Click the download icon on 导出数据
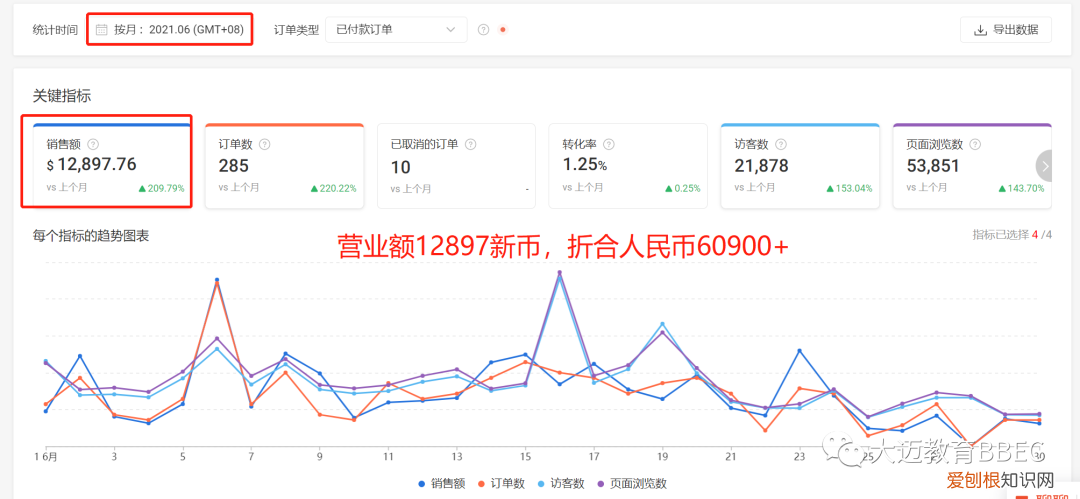 (x=980, y=30)
